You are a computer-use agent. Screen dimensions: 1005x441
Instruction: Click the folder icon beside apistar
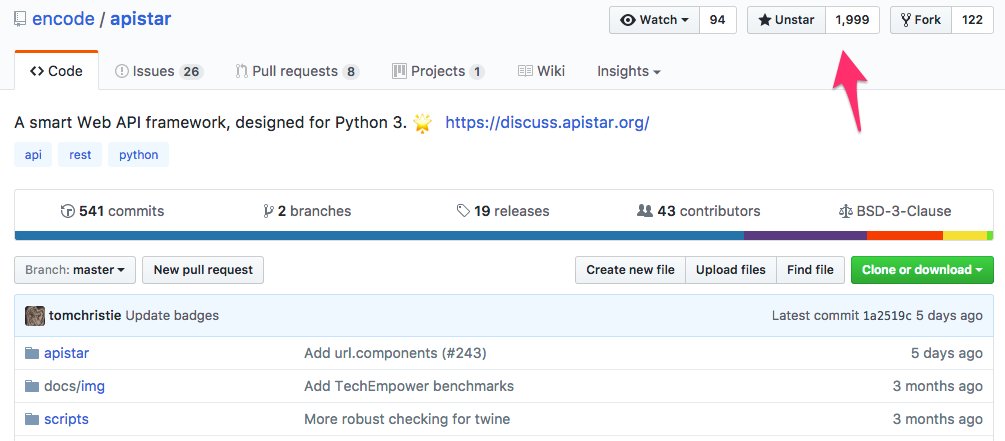click(31, 353)
